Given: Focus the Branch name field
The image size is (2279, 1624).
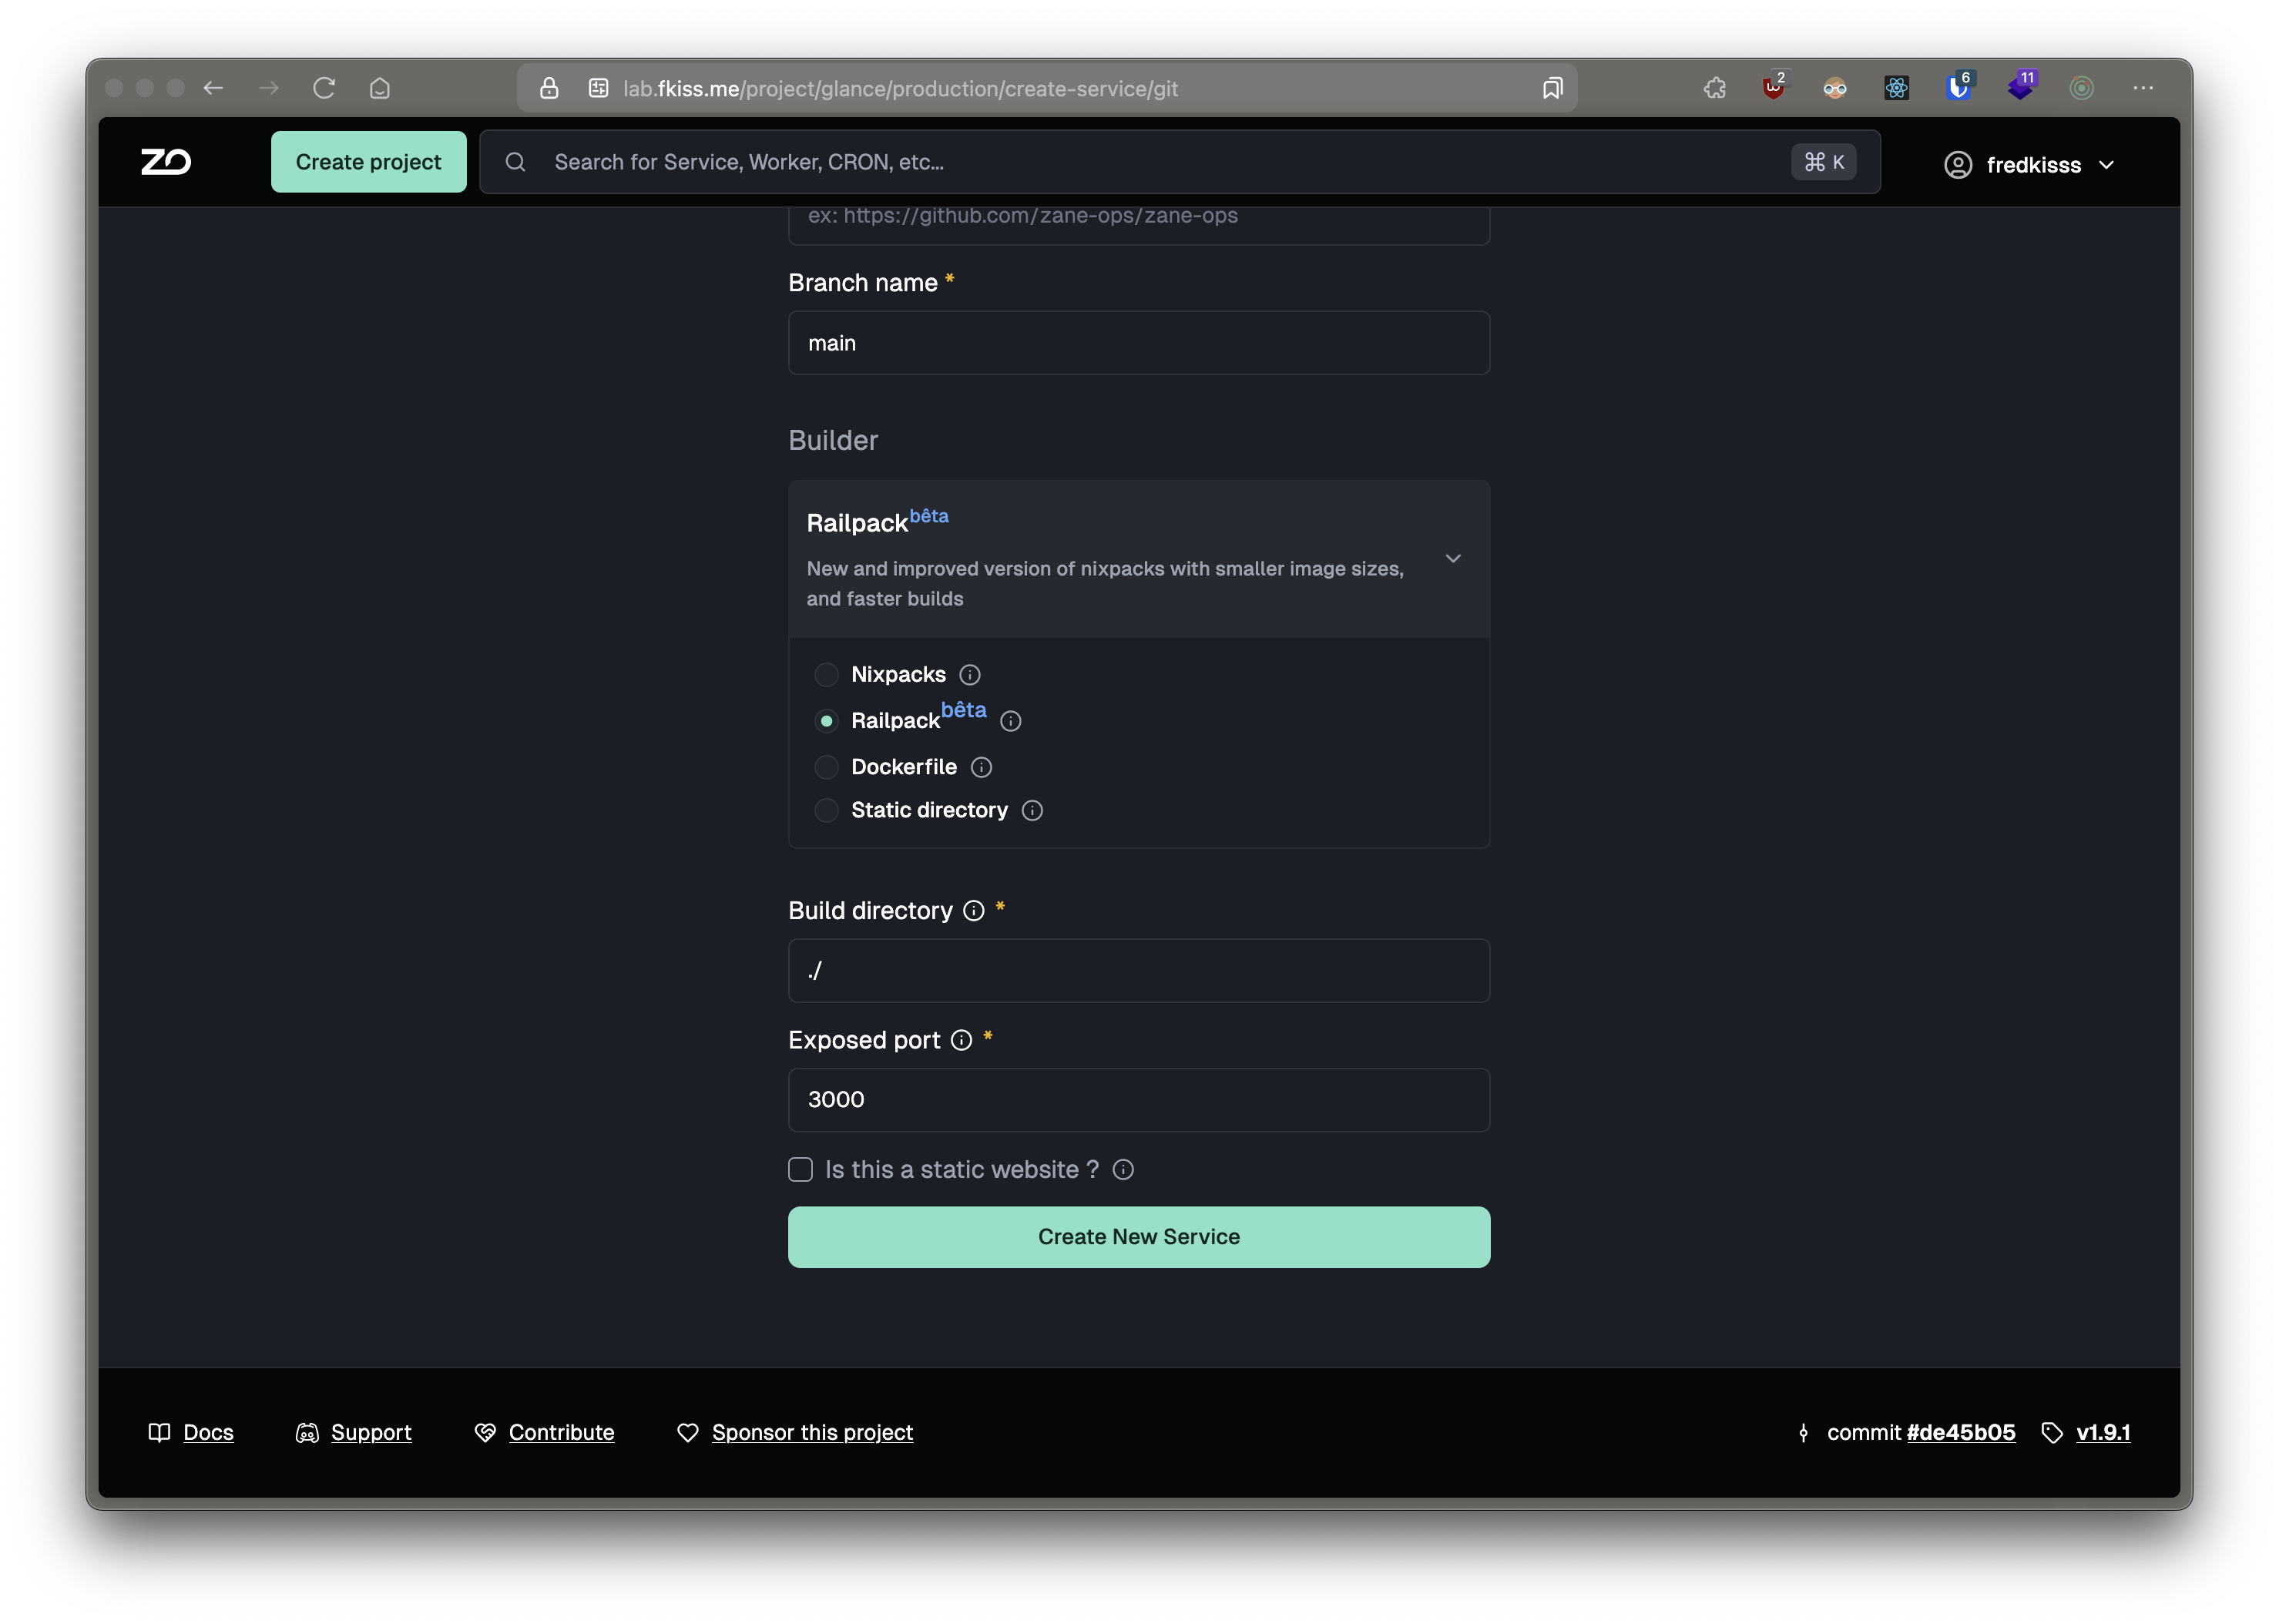Looking at the screenshot, I should [1139, 343].
